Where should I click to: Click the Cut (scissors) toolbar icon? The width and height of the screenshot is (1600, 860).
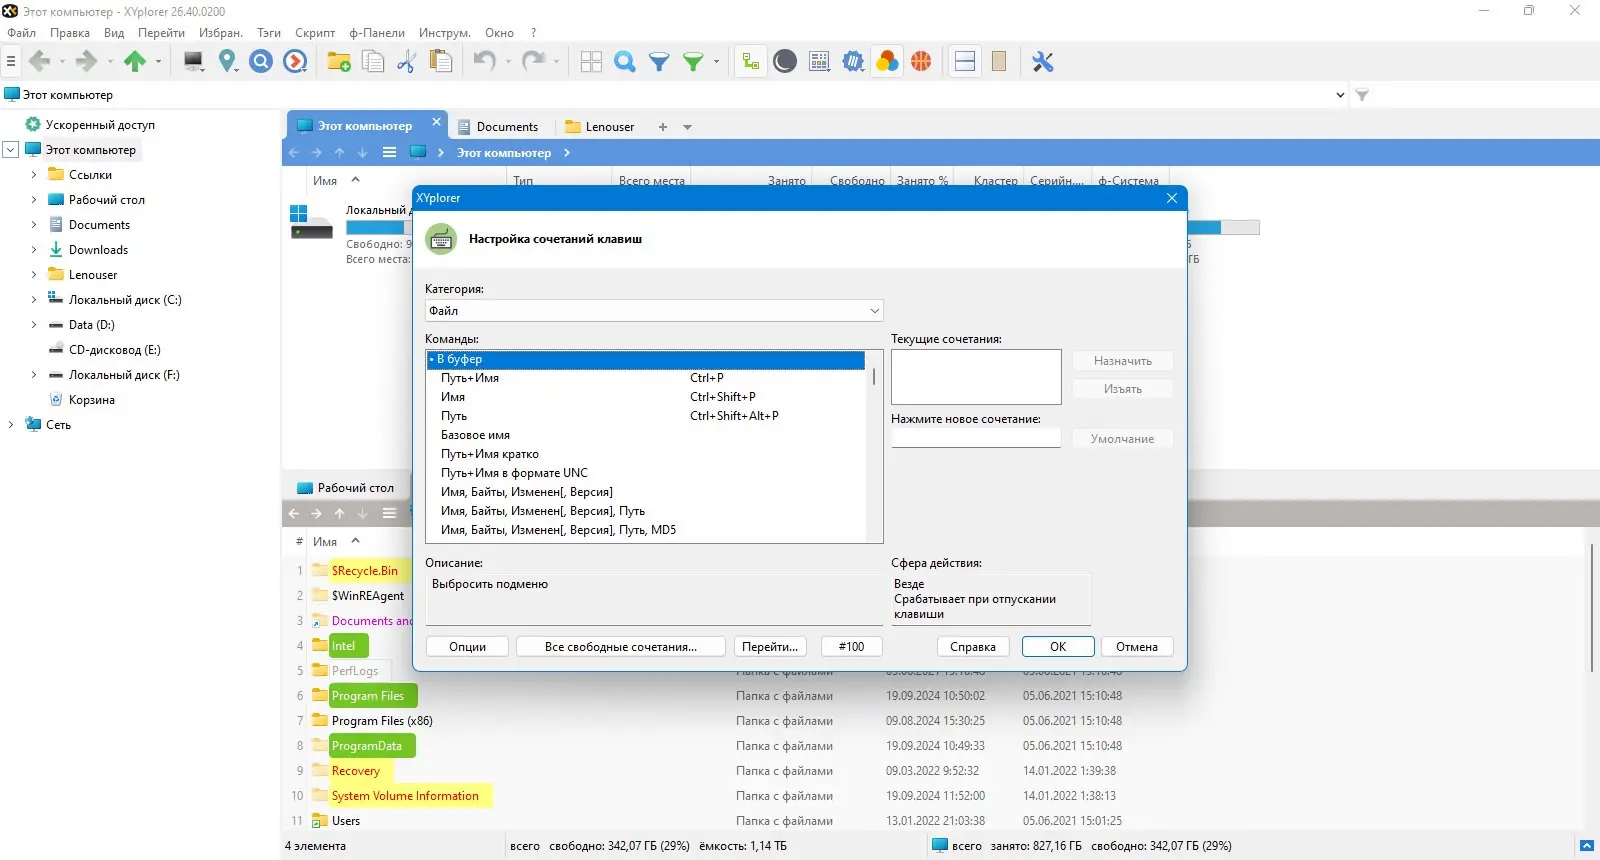[x=406, y=62]
